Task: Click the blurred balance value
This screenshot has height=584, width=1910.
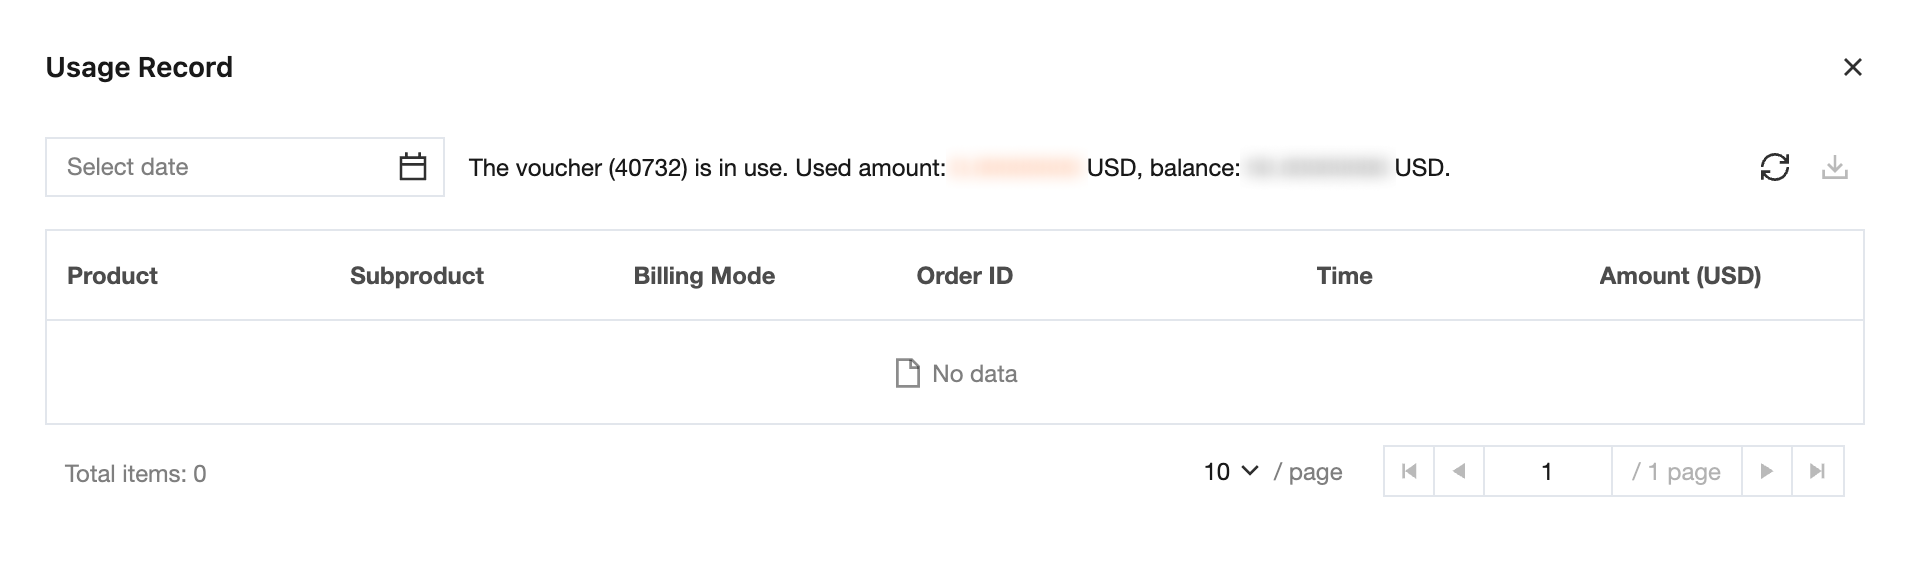Action: coord(1317,168)
